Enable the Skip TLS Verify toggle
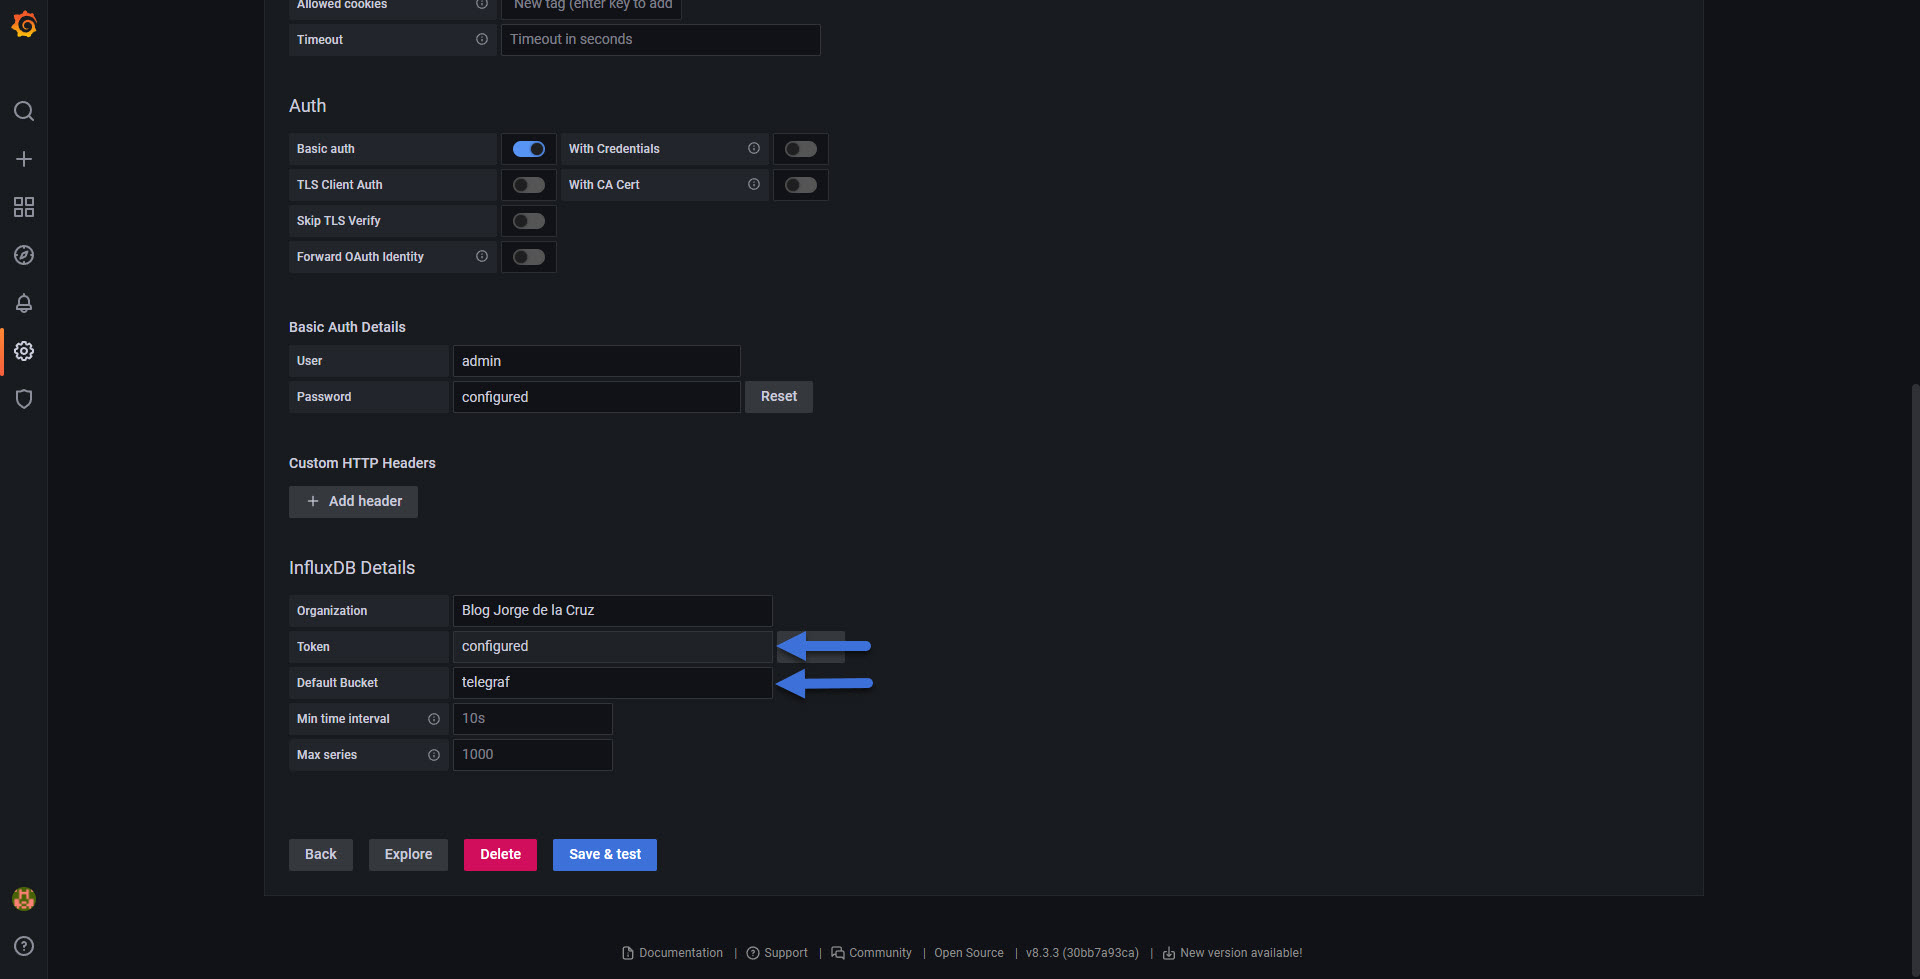Image resolution: width=1920 pixels, height=979 pixels. click(529, 221)
